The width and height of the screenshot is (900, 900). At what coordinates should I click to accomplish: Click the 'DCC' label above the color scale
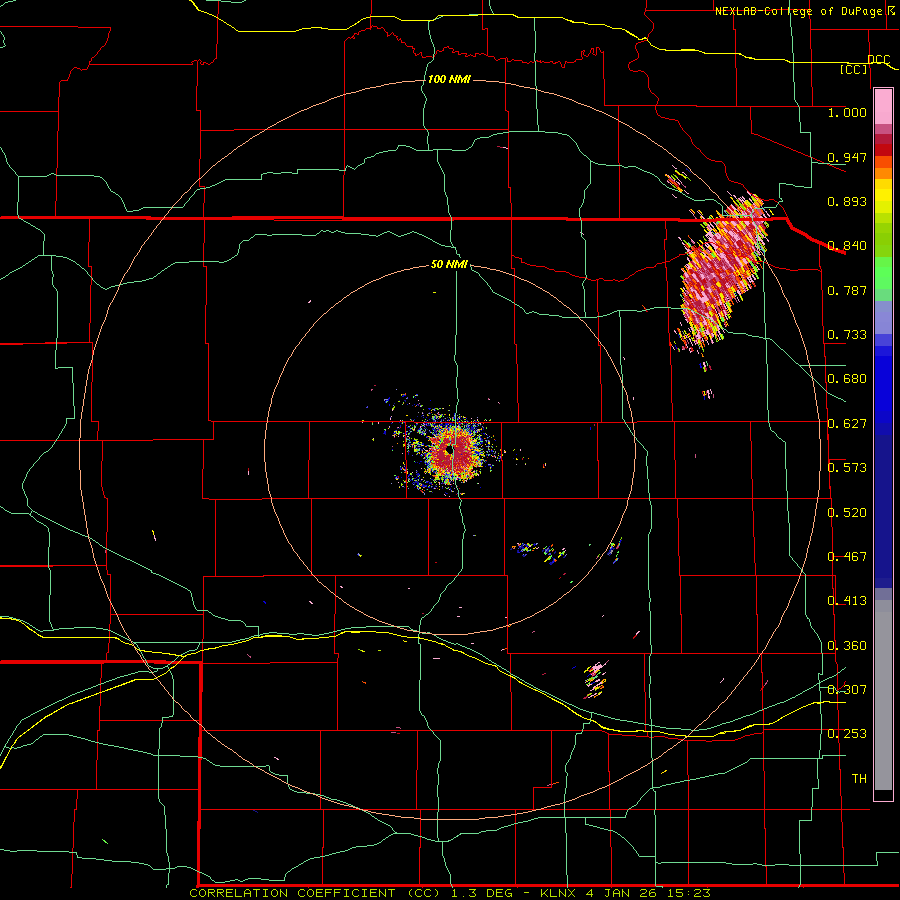(878, 60)
